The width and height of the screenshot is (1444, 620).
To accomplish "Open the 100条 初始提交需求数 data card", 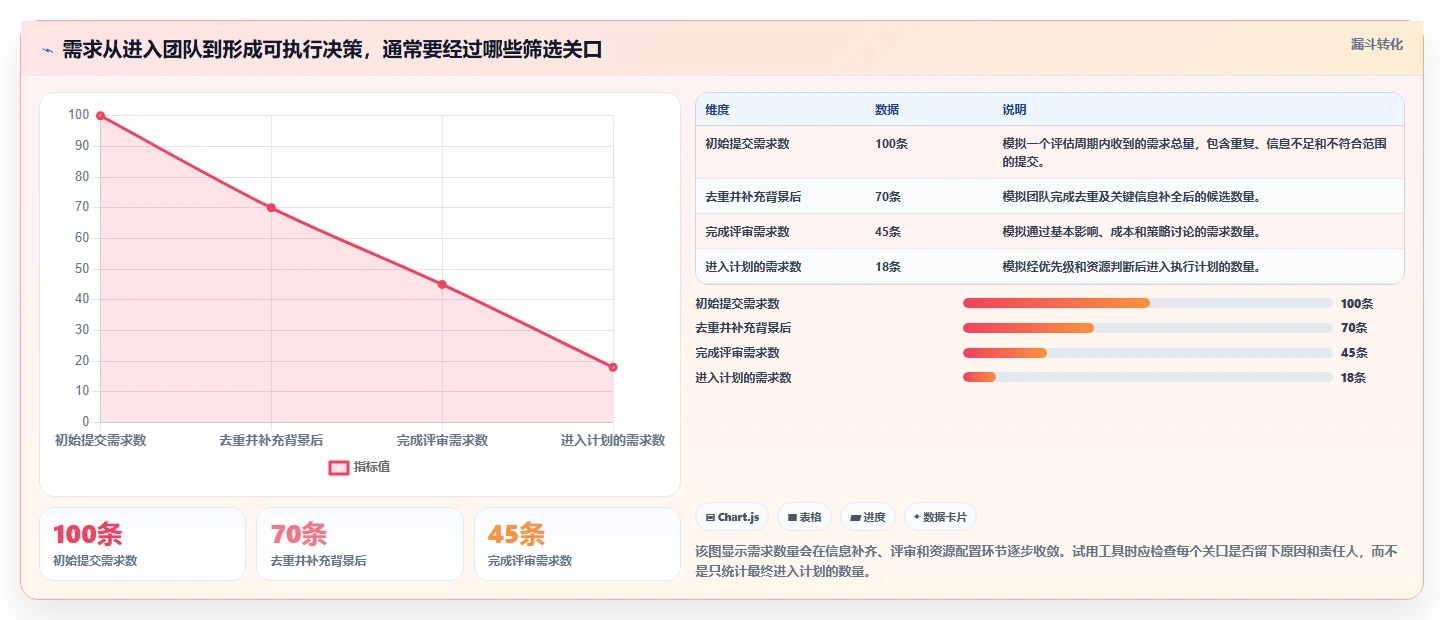I will click(x=142, y=544).
